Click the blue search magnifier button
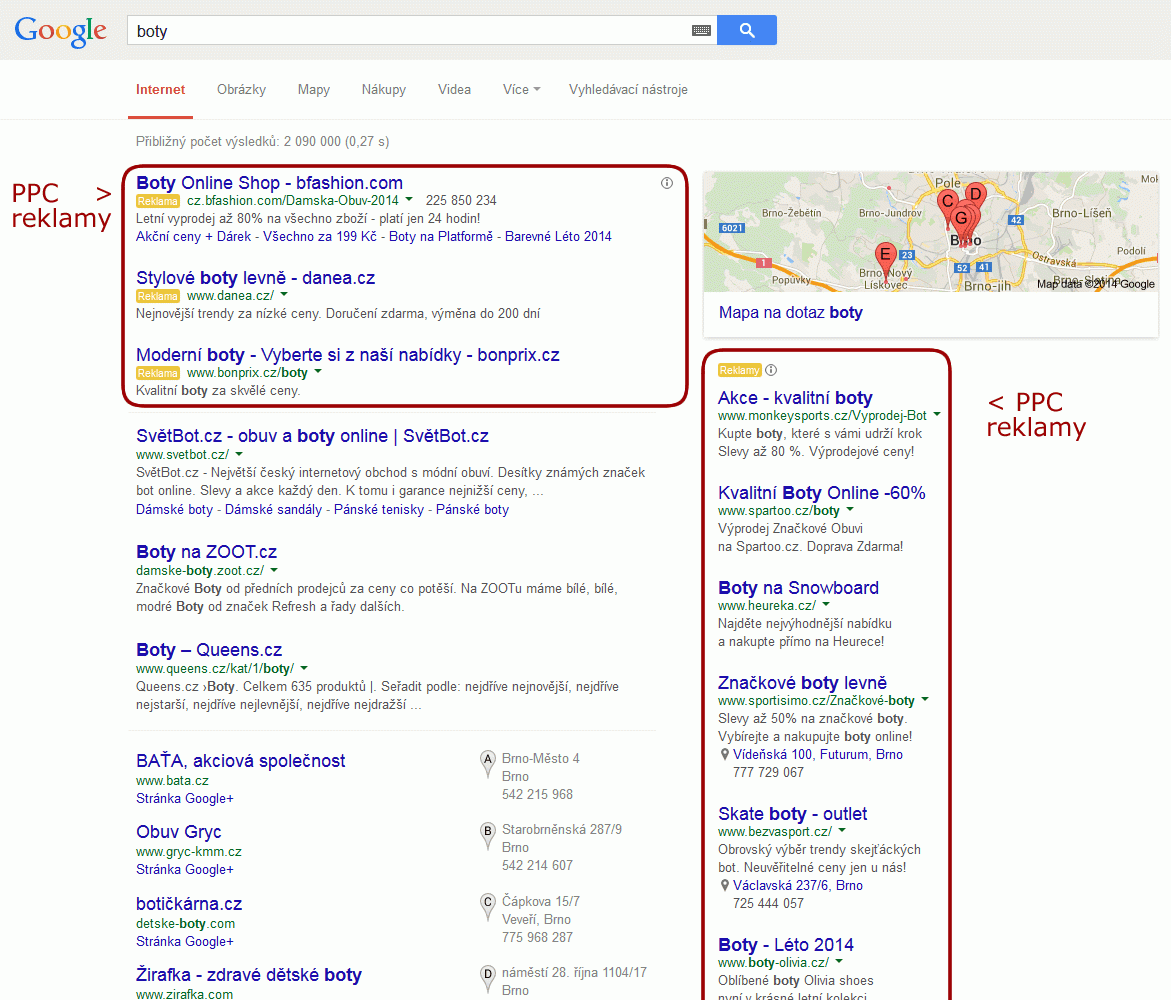This screenshot has width=1171, height=1000. 746,30
